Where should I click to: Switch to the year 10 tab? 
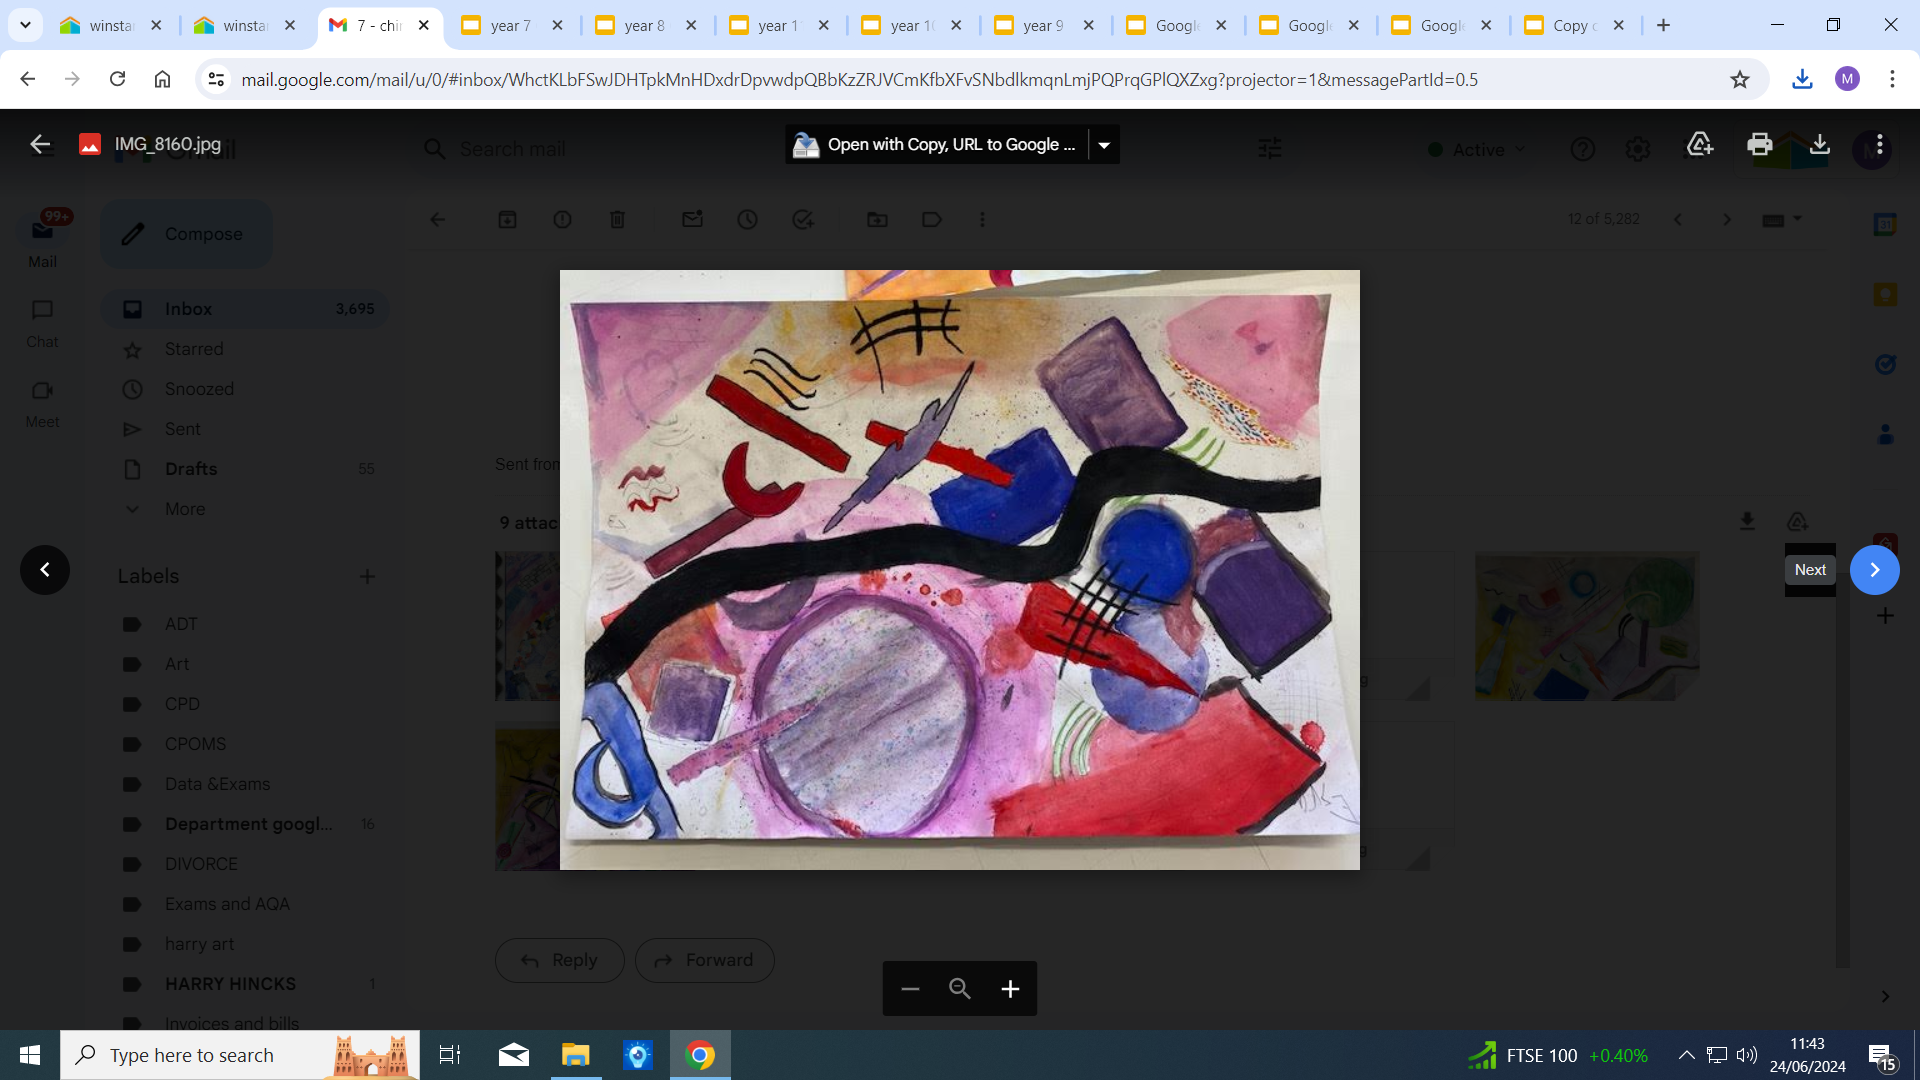[x=911, y=25]
